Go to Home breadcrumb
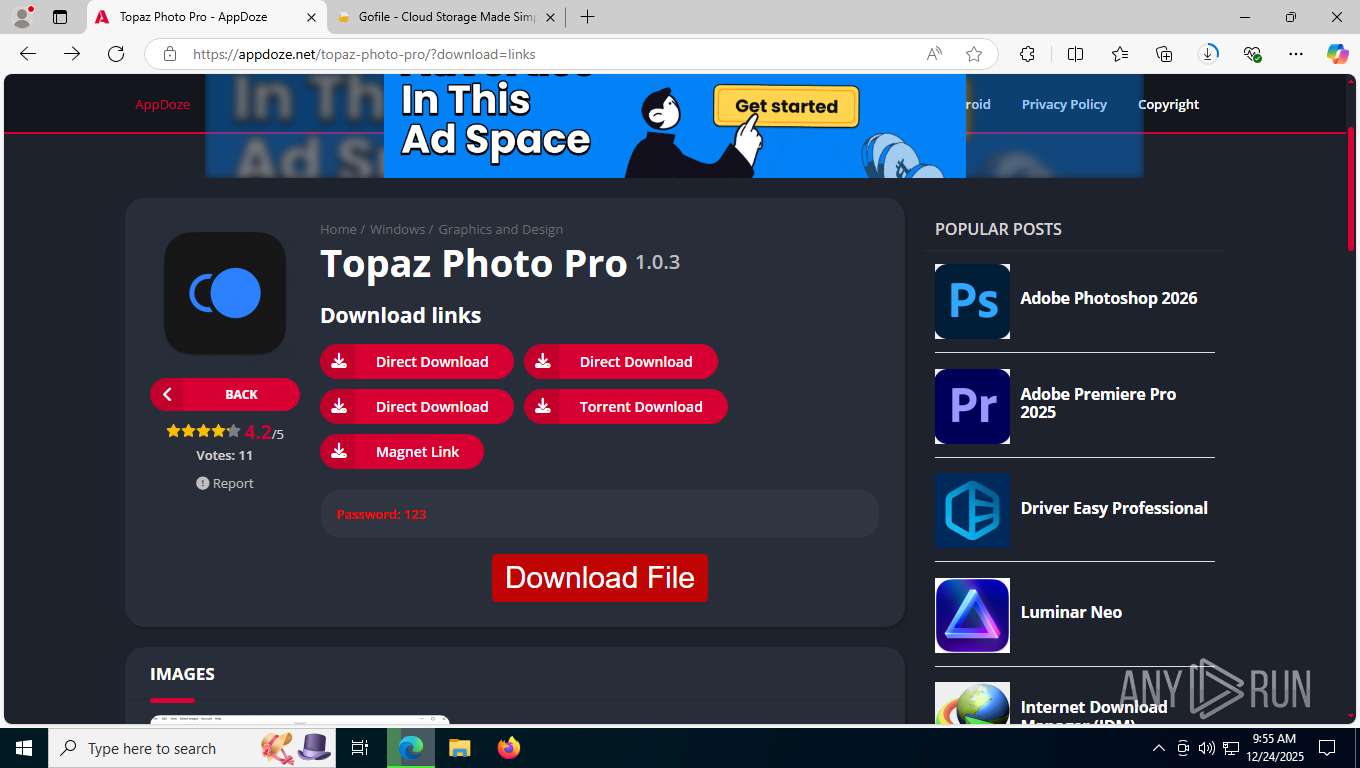Image resolution: width=1360 pixels, height=768 pixels. (x=338, y=230)
